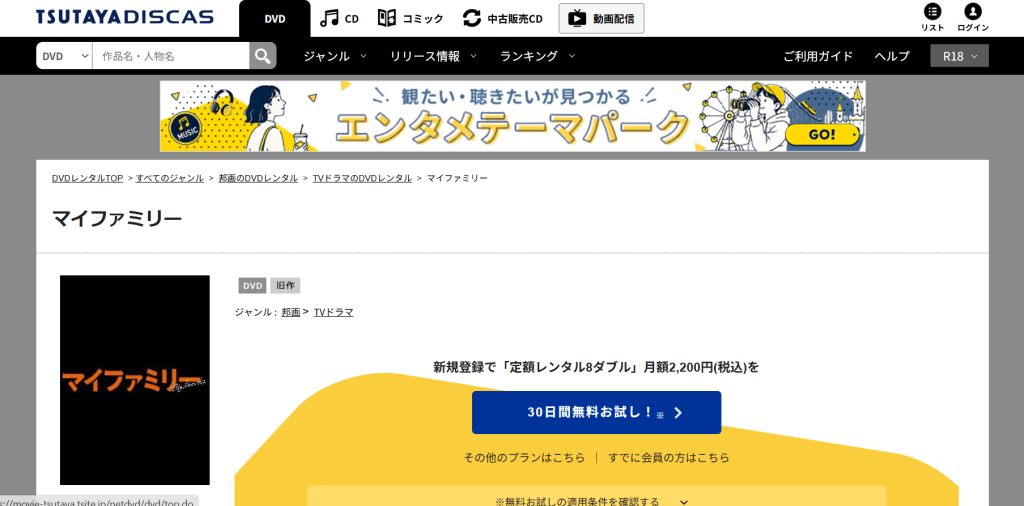Viewport: 1024px width, 506px height.
Task: Expand the リリース情報 menu
Action: (x=434, y=56)
